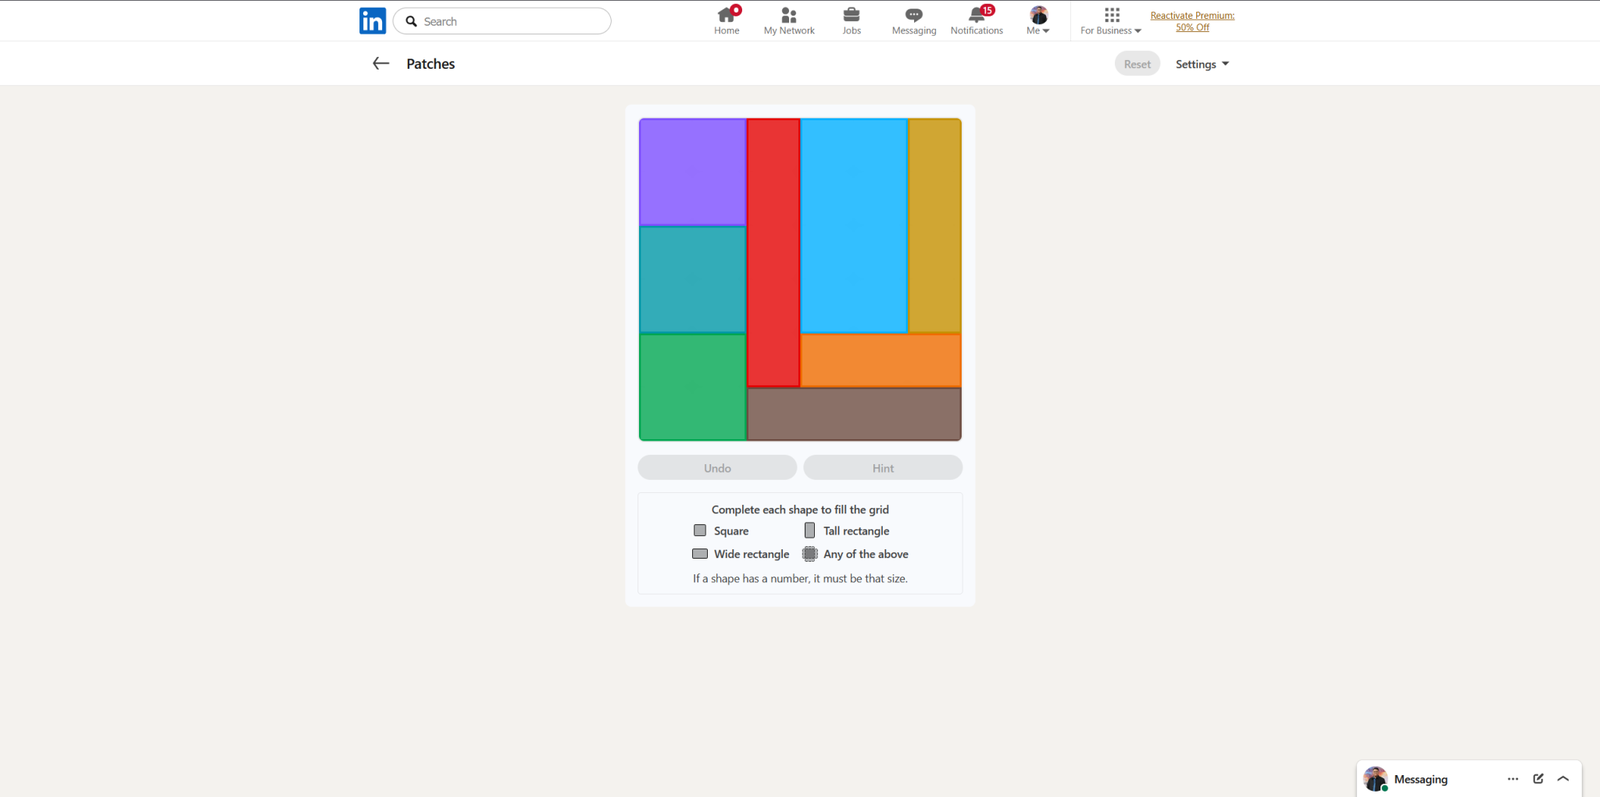Image resolution: width=1600 pixels, height=797 pixels.
Task: Open the For Business dropdown
Action: [x=1110, y=21]
